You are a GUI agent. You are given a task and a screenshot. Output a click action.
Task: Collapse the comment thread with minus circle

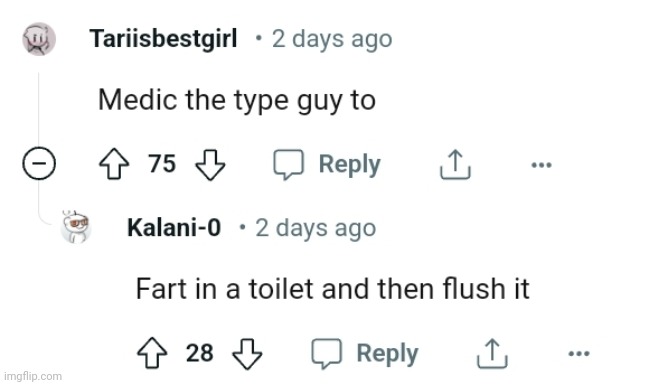[x=39, y=163]
